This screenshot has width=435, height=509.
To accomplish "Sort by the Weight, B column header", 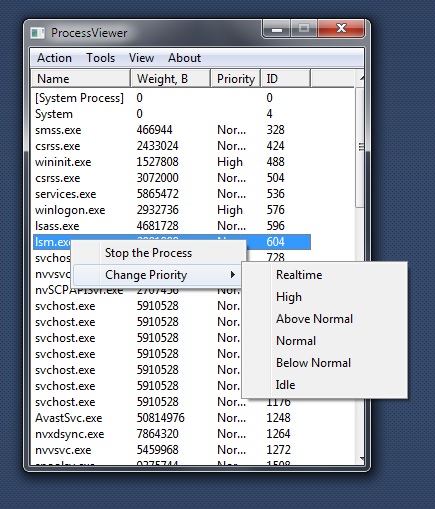I will click(x=170, y=79).
